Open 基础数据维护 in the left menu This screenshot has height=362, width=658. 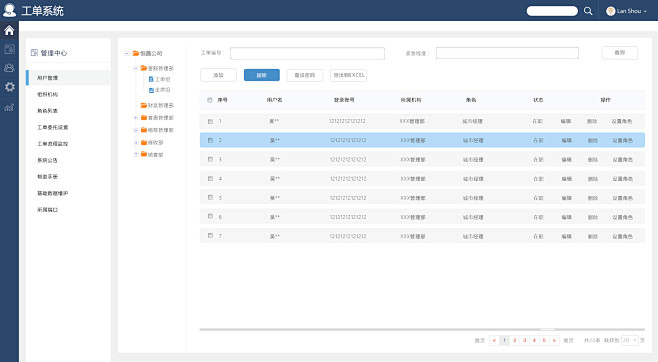52,193
